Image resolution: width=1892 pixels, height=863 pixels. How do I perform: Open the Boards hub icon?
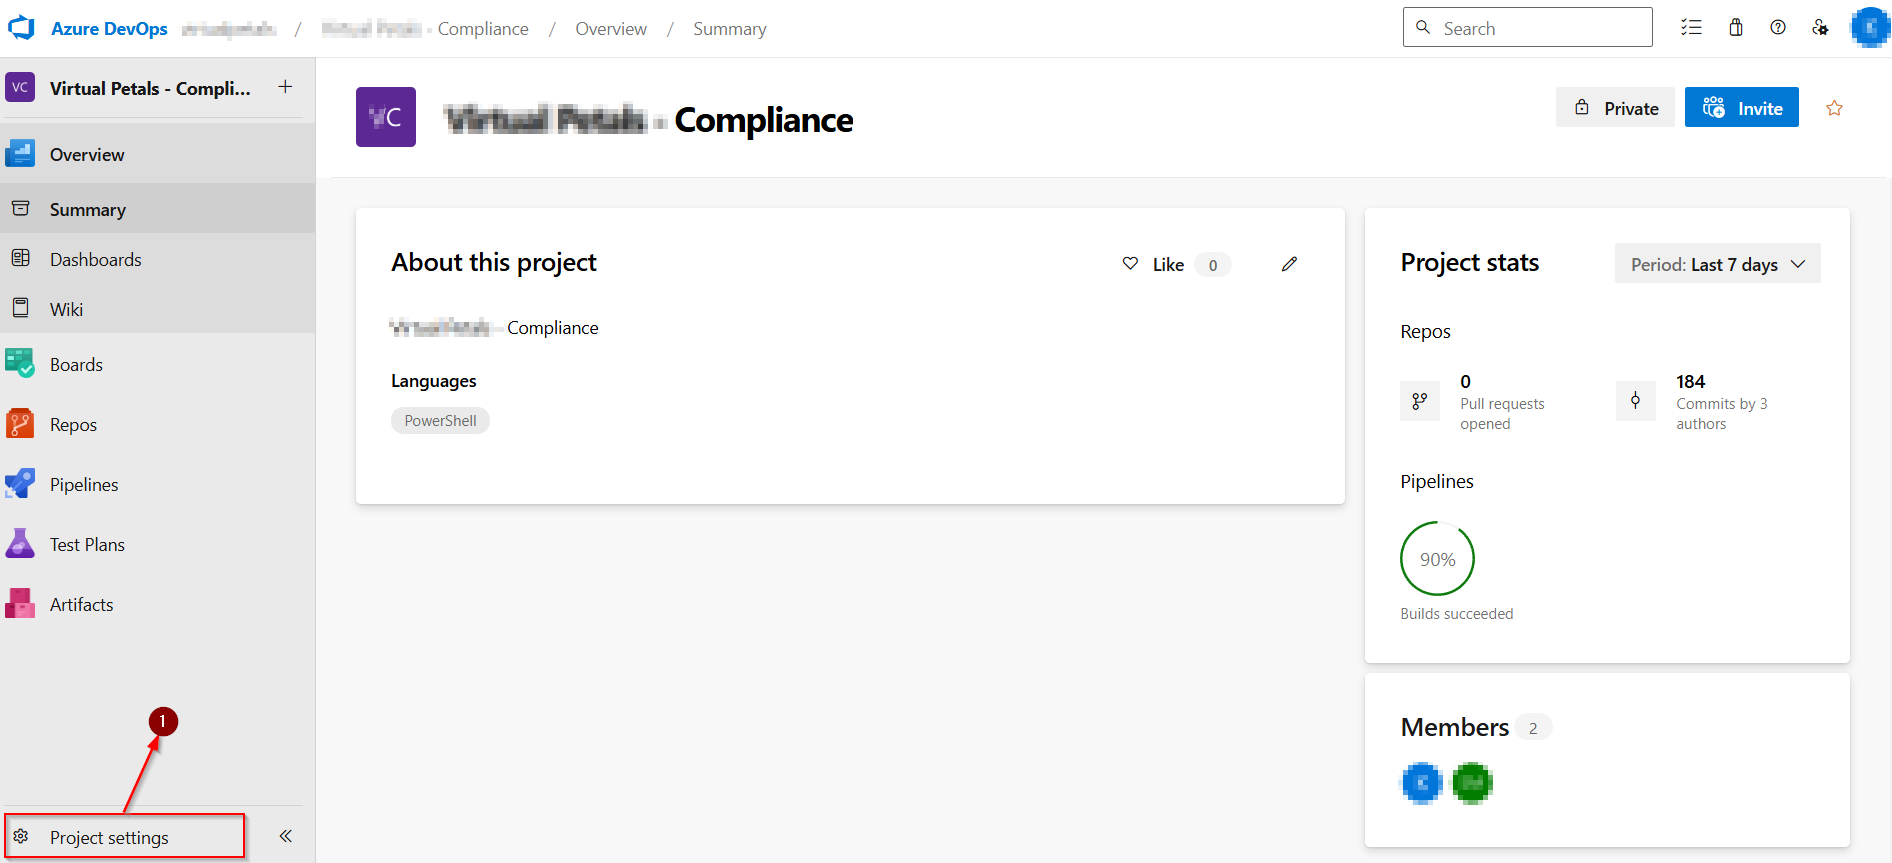point(20,364)
